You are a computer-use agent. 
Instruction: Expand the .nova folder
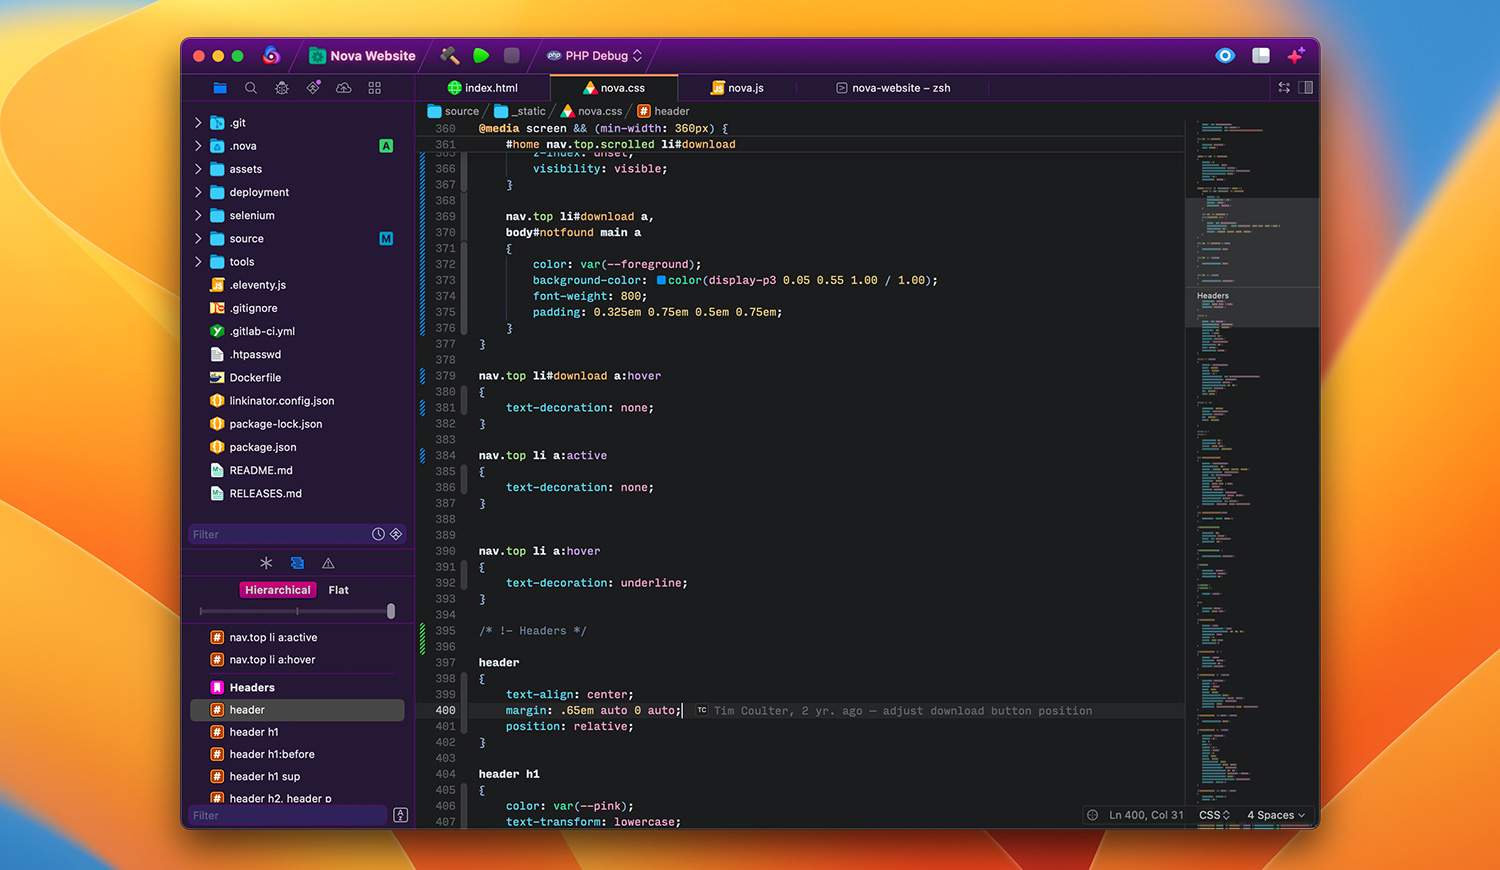click(x=198, y=146)
